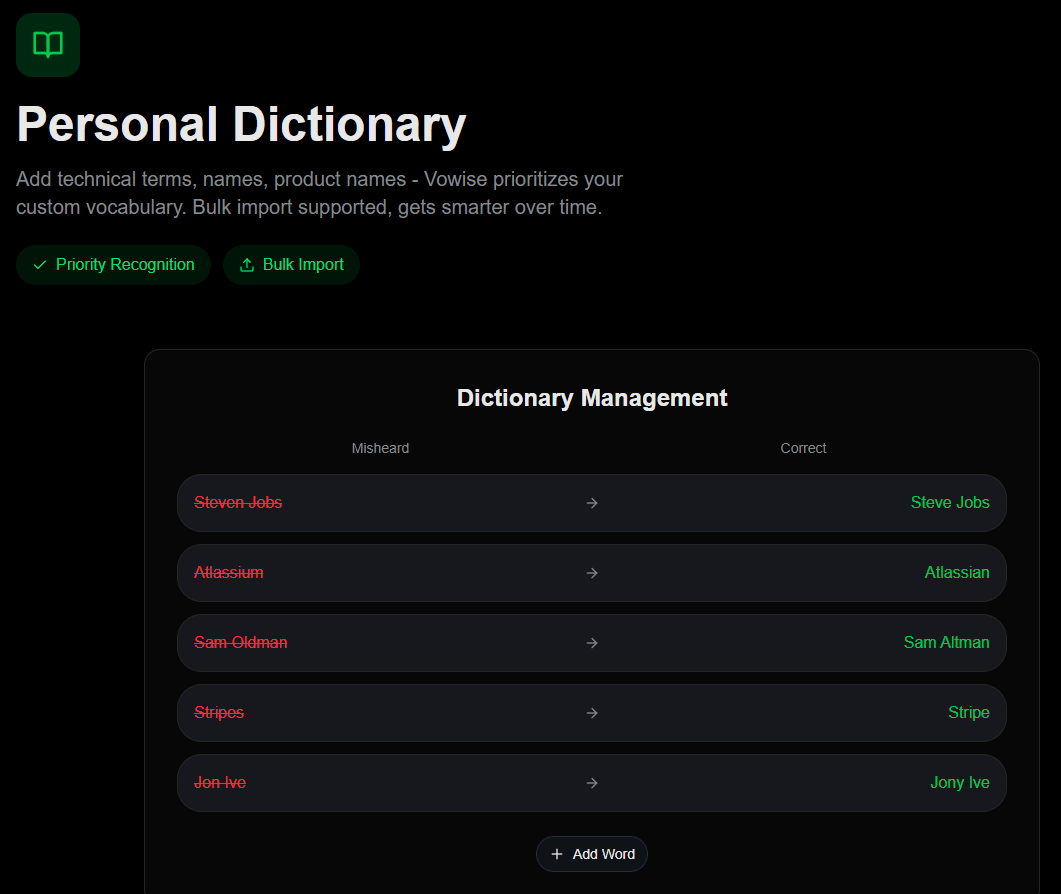The width and height of the screenshot is (1061, 894).
Task: Click the 'Dictionary Management' heading
Action: (592, 398)
